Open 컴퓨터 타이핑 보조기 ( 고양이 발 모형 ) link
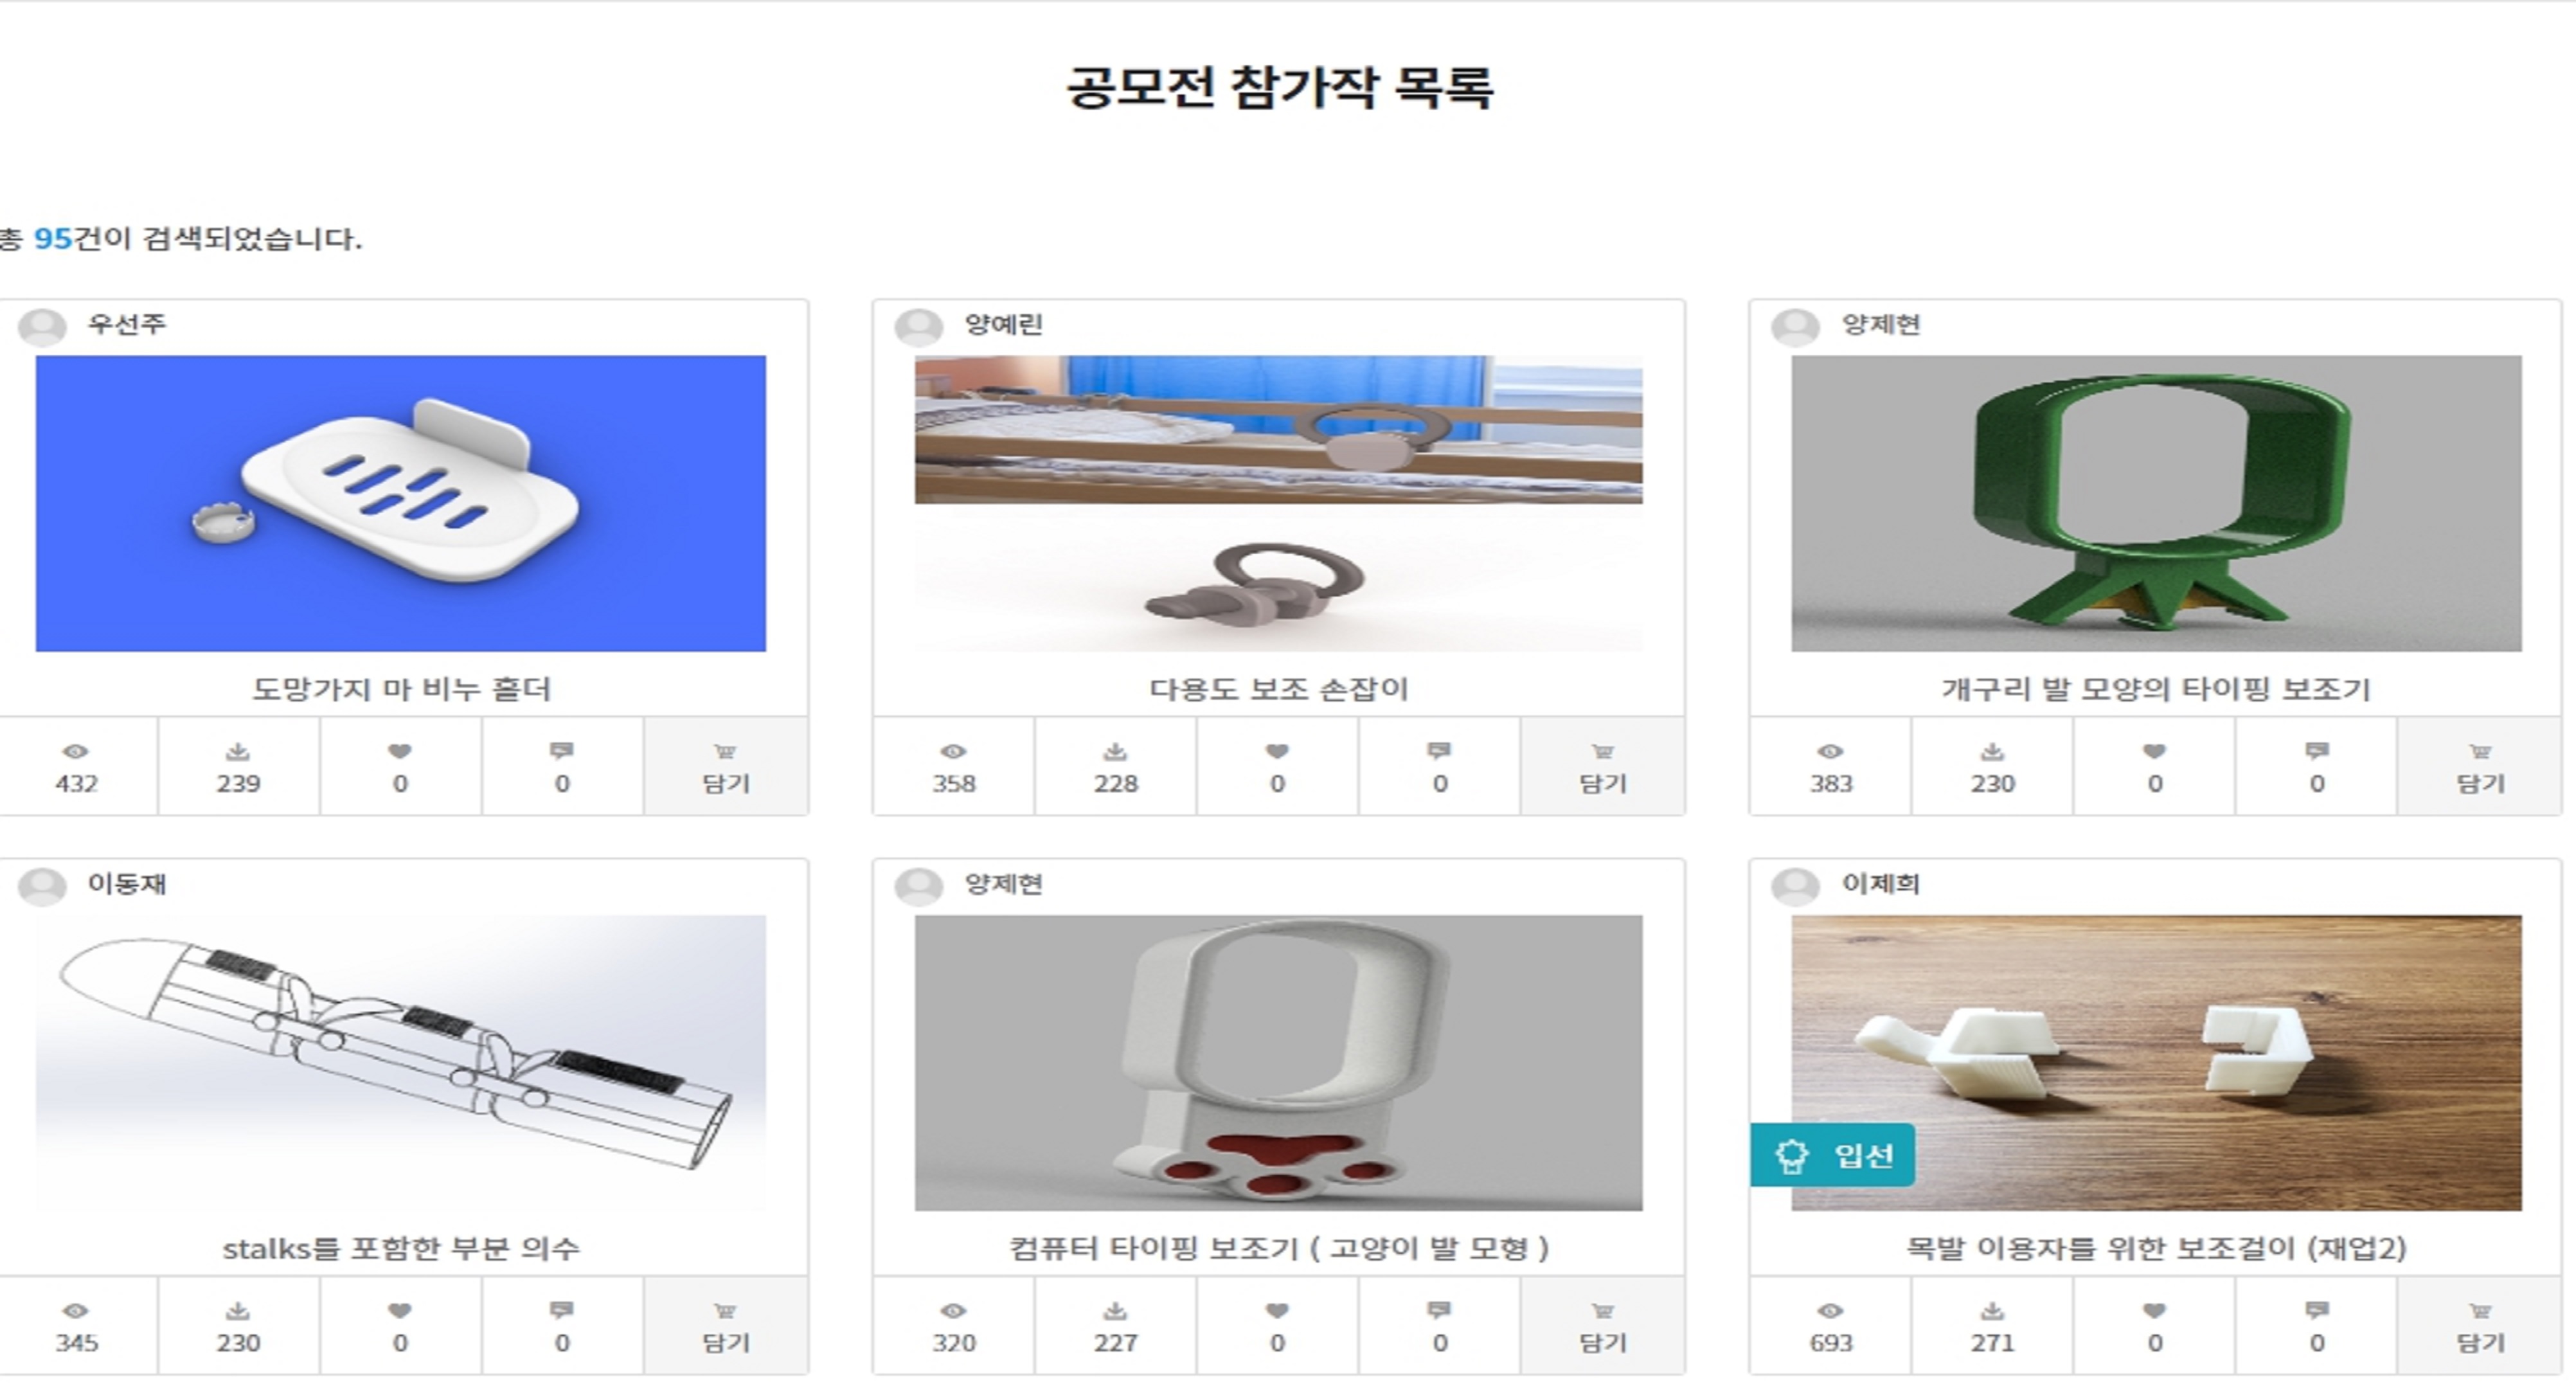2576x1384 pixels. coord(1278,1247)
